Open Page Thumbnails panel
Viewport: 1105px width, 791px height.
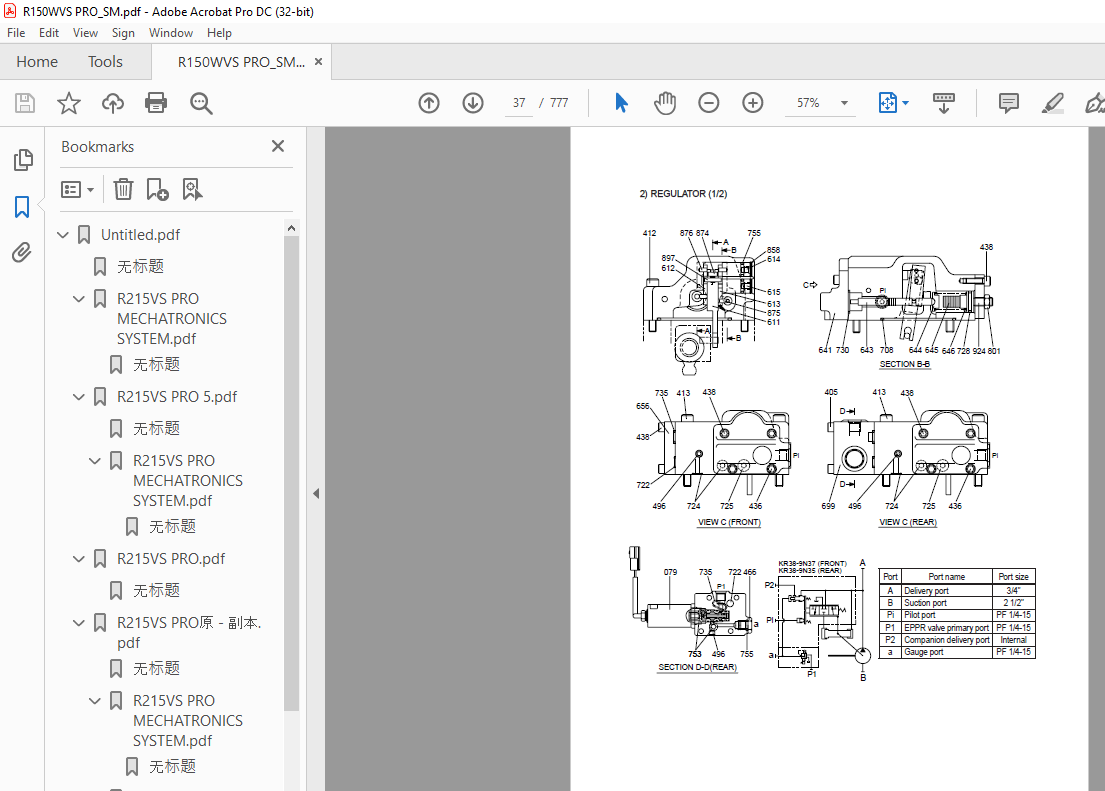[x=23, y=160]
